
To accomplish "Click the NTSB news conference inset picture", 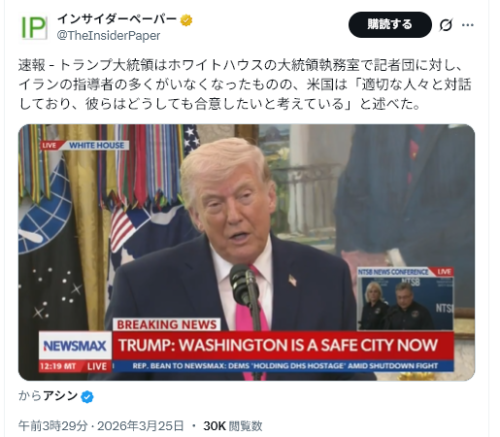I will click(405, 299).
